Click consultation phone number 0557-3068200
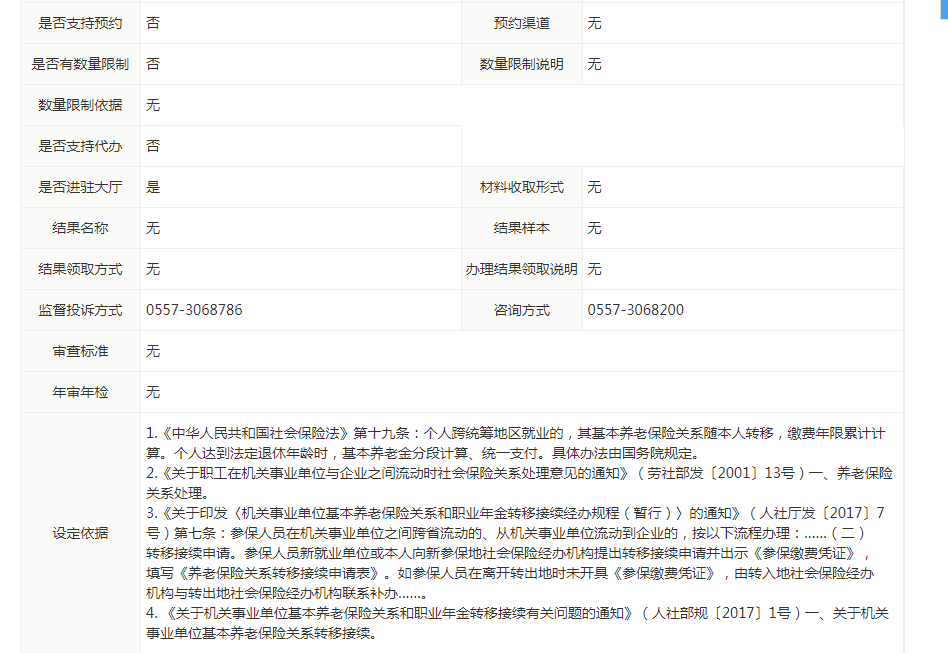Image resolution: width=948 pixels, height=653 pixels. [x=636, y=310]
